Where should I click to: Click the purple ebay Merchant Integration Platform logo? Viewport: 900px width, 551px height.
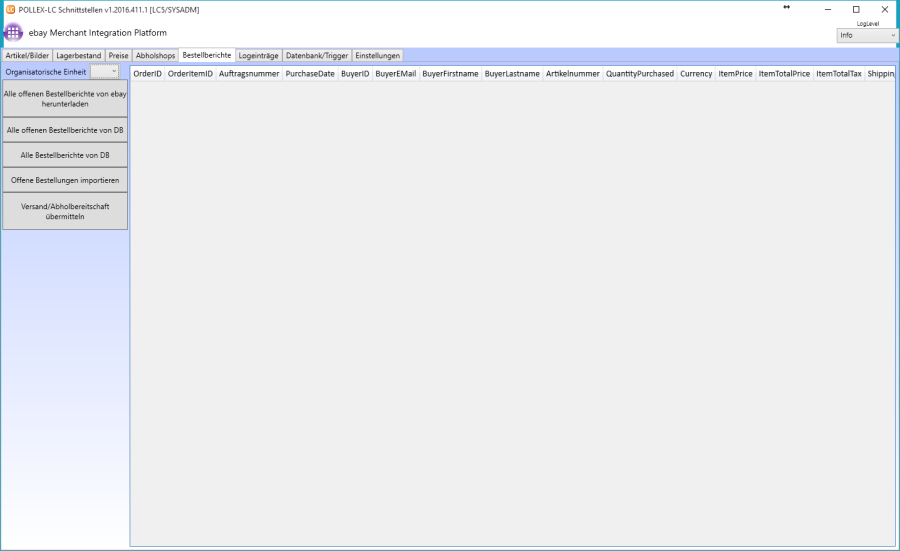pyautogui.click(x=13, y=32)
